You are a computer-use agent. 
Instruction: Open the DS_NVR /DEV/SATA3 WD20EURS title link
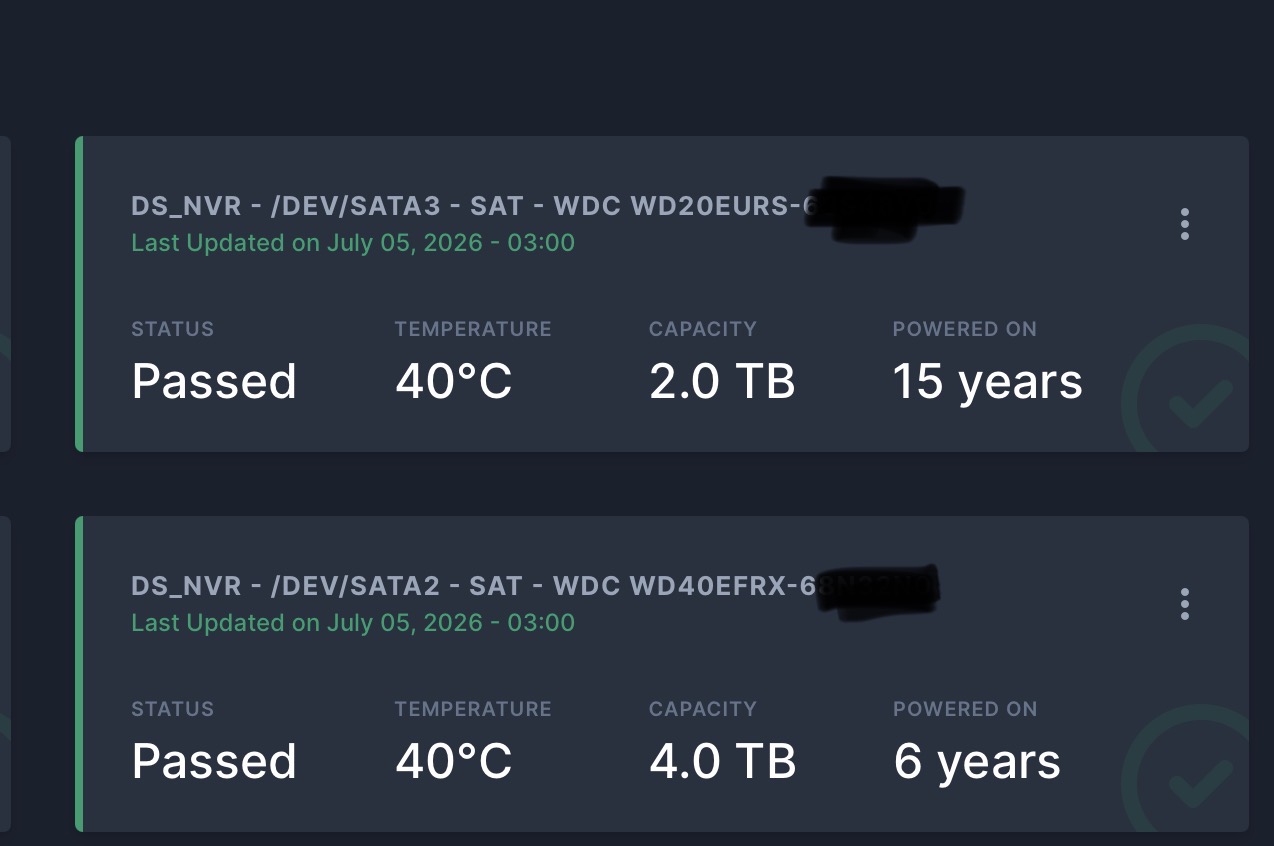pyautogui.click(x=546, y=206)
